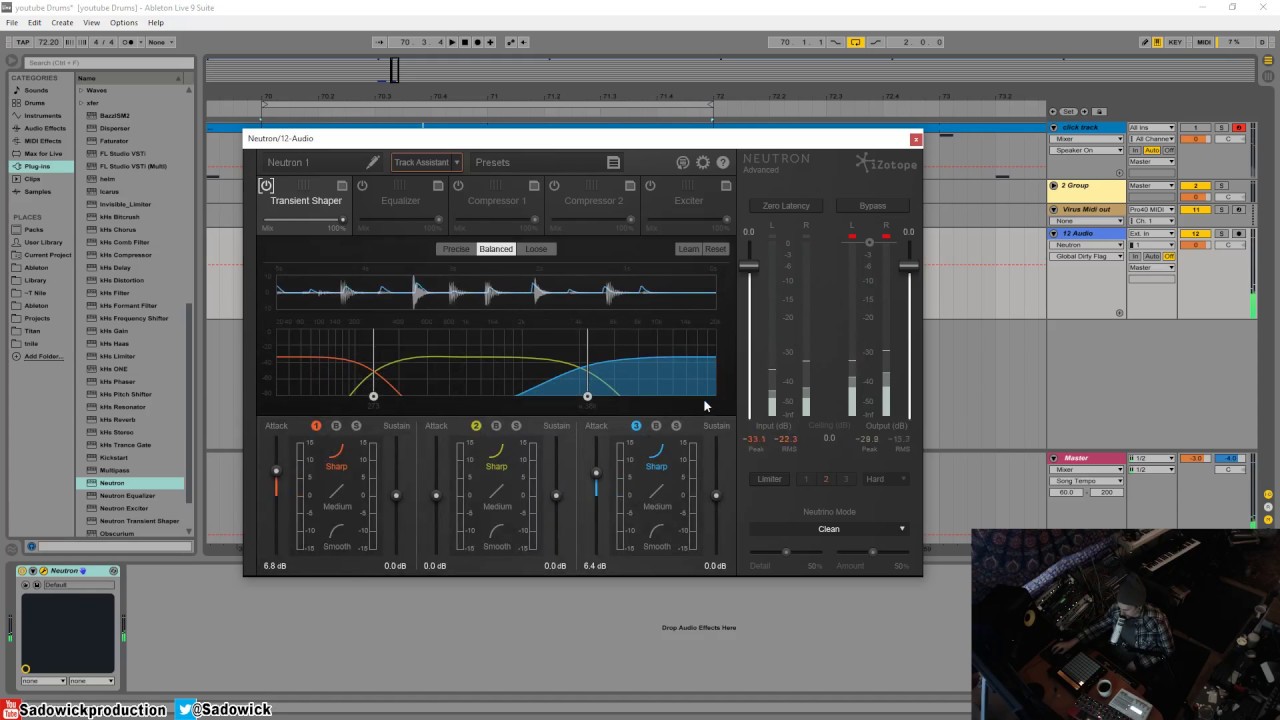Open Compressor 1 module preset icon
This screenshot has width=1280, height=720.
(x=534, y=185)
